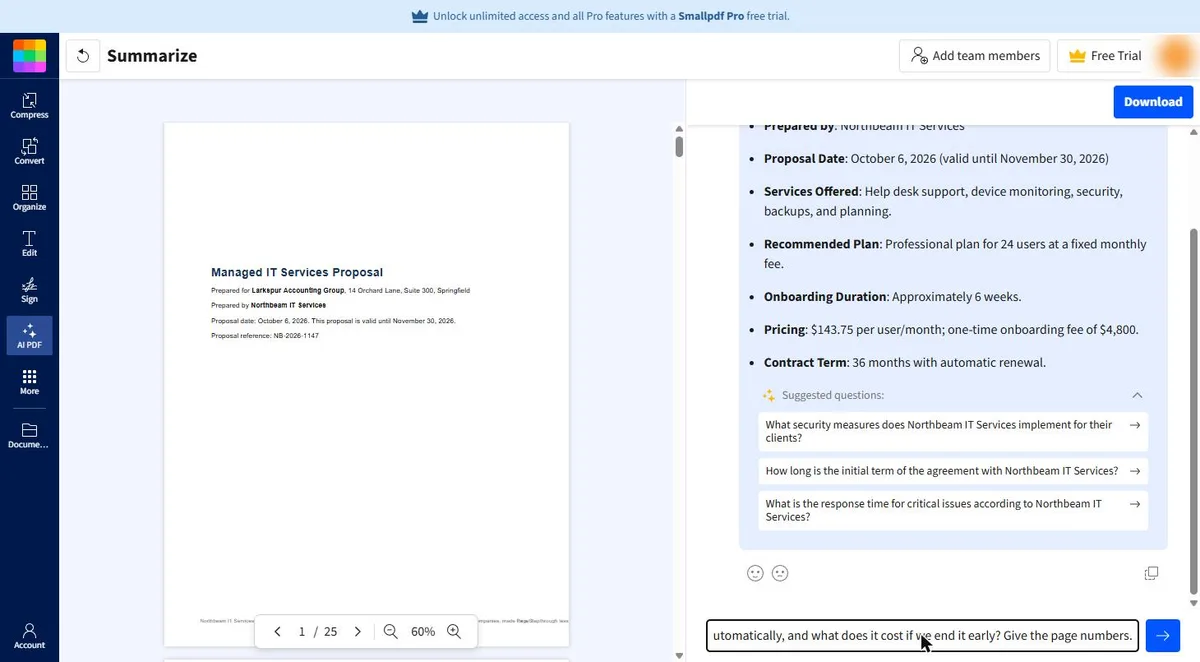Collapse the Suggested questions section
This screenshot has width=1200, height=662.
coord(1137,395)
